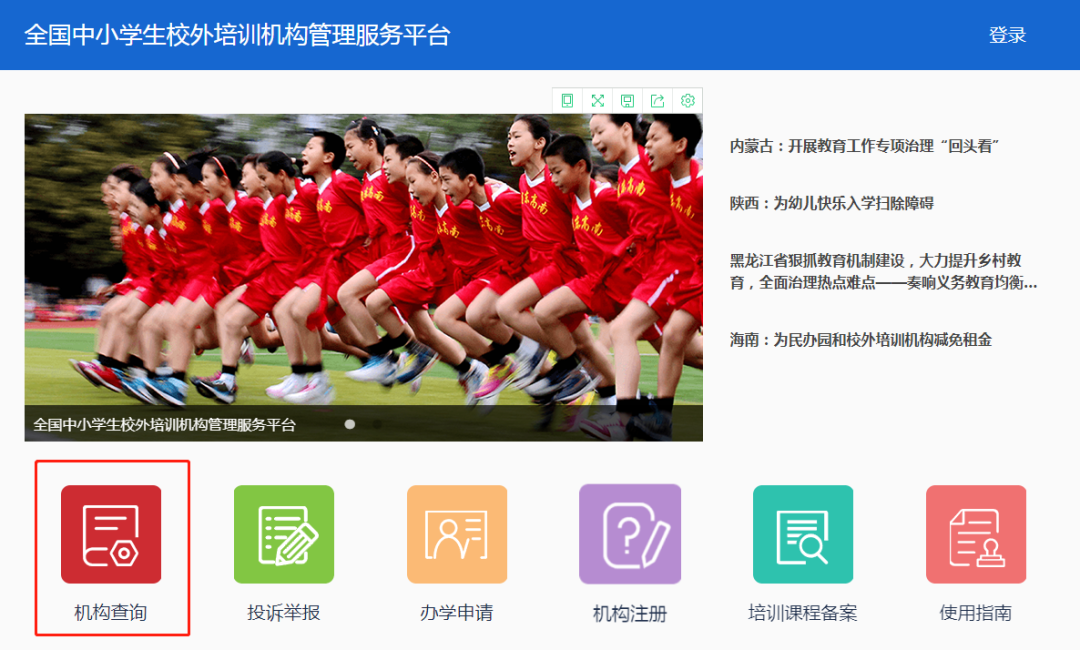Open the gear settings icon
The width and height of the screenshot is (1080, 650).
click(688, 100)
